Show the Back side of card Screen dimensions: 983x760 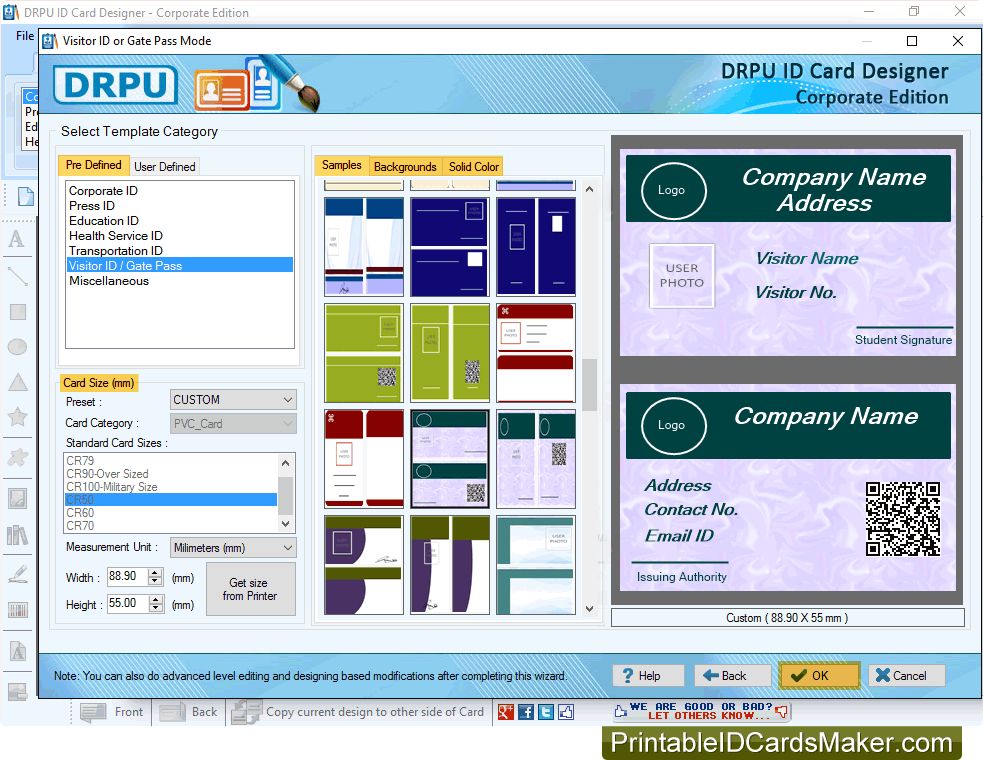pos(188,712)
